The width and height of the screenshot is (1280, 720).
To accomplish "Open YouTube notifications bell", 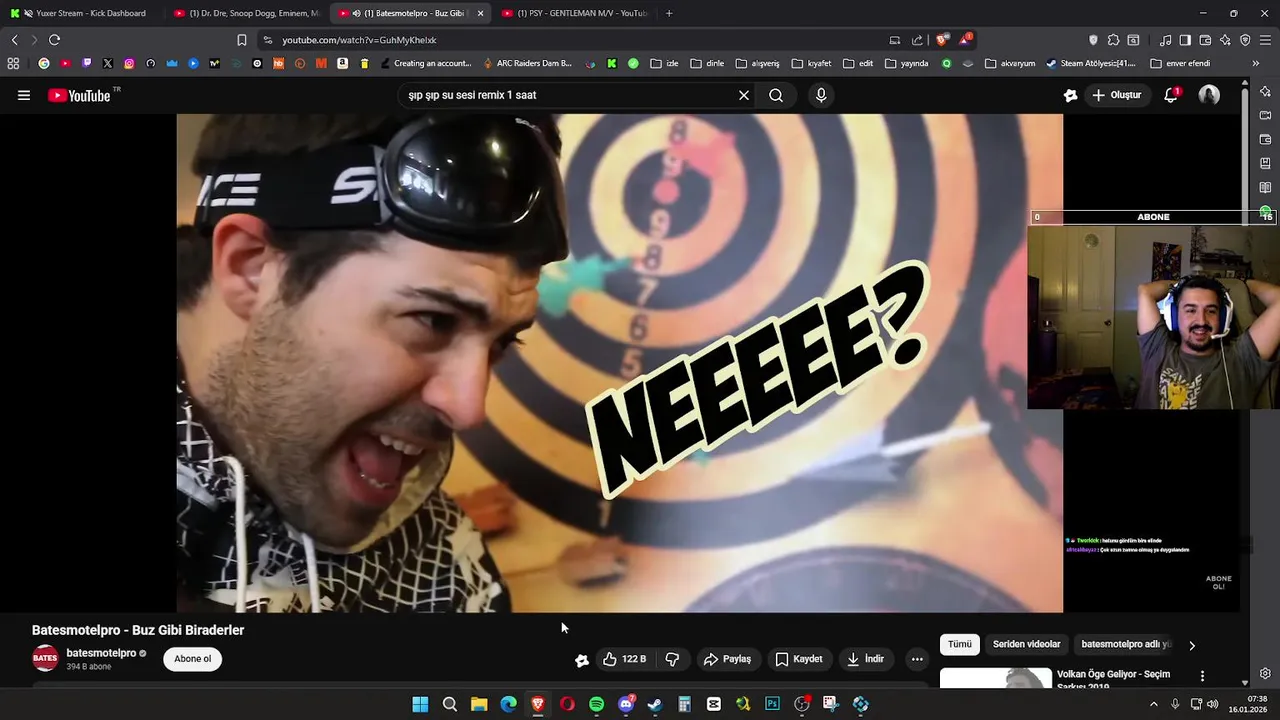I will click(x=1171, y=96).
